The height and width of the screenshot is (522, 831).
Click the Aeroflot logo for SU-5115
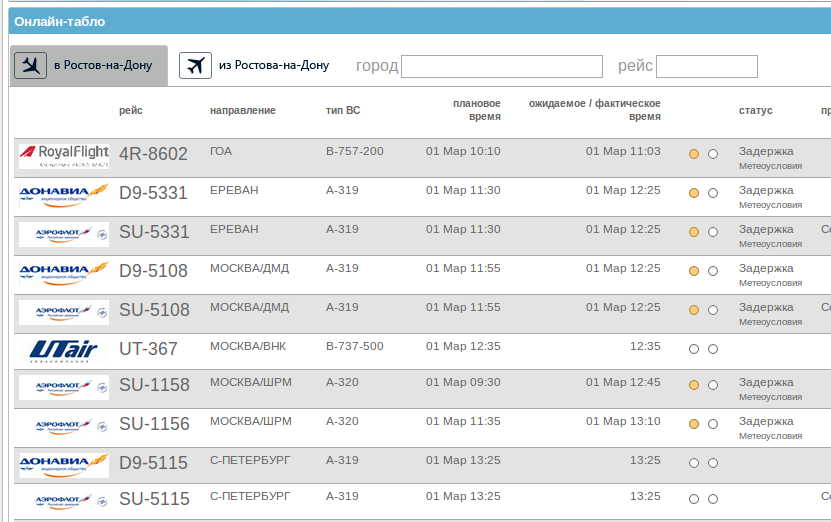coord(64,501)
